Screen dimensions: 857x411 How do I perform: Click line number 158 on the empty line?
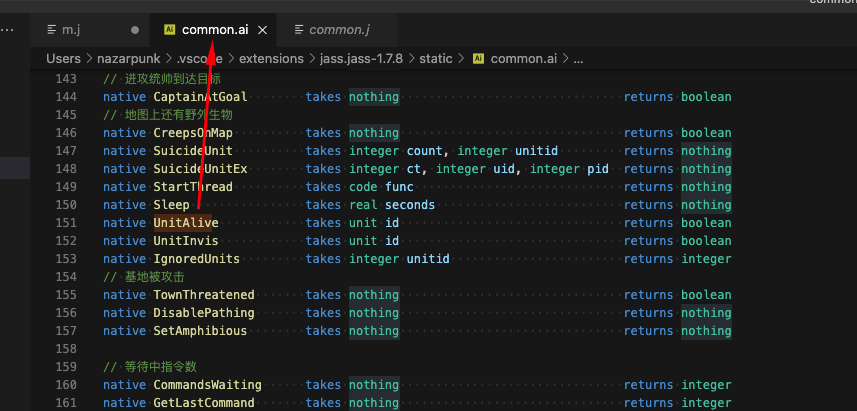66,349
